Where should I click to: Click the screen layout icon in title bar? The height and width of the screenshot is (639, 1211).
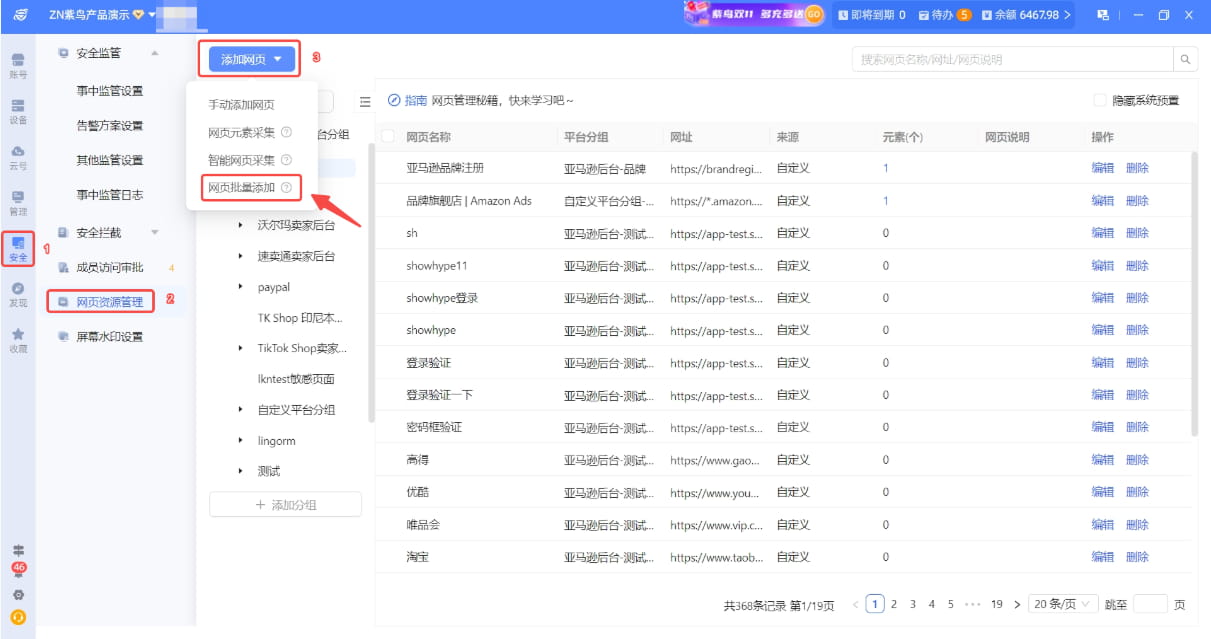[1103, 15]
